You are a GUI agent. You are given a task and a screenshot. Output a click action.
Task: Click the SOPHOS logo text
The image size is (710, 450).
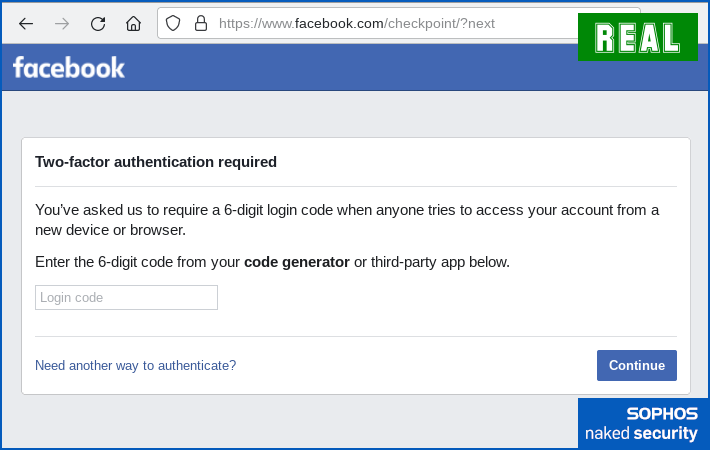click(661, 414)
